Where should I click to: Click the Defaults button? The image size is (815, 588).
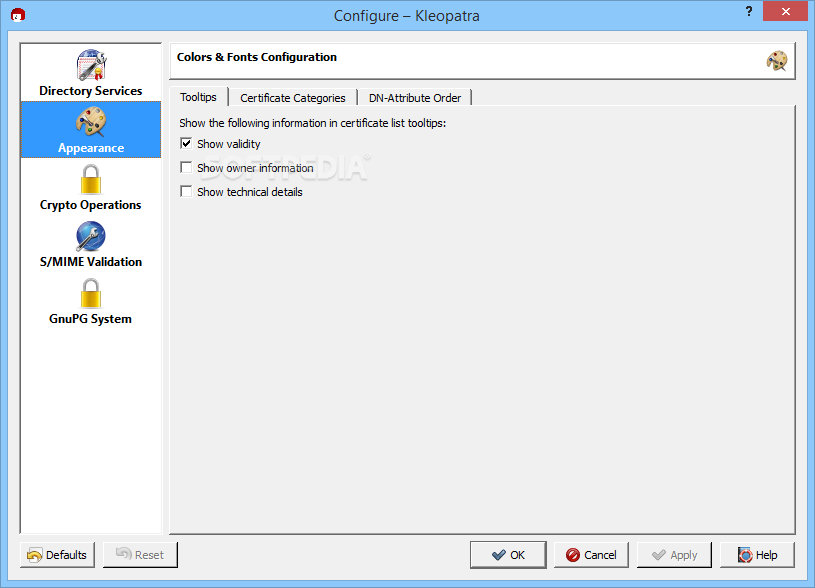click(x=57, y=555)
